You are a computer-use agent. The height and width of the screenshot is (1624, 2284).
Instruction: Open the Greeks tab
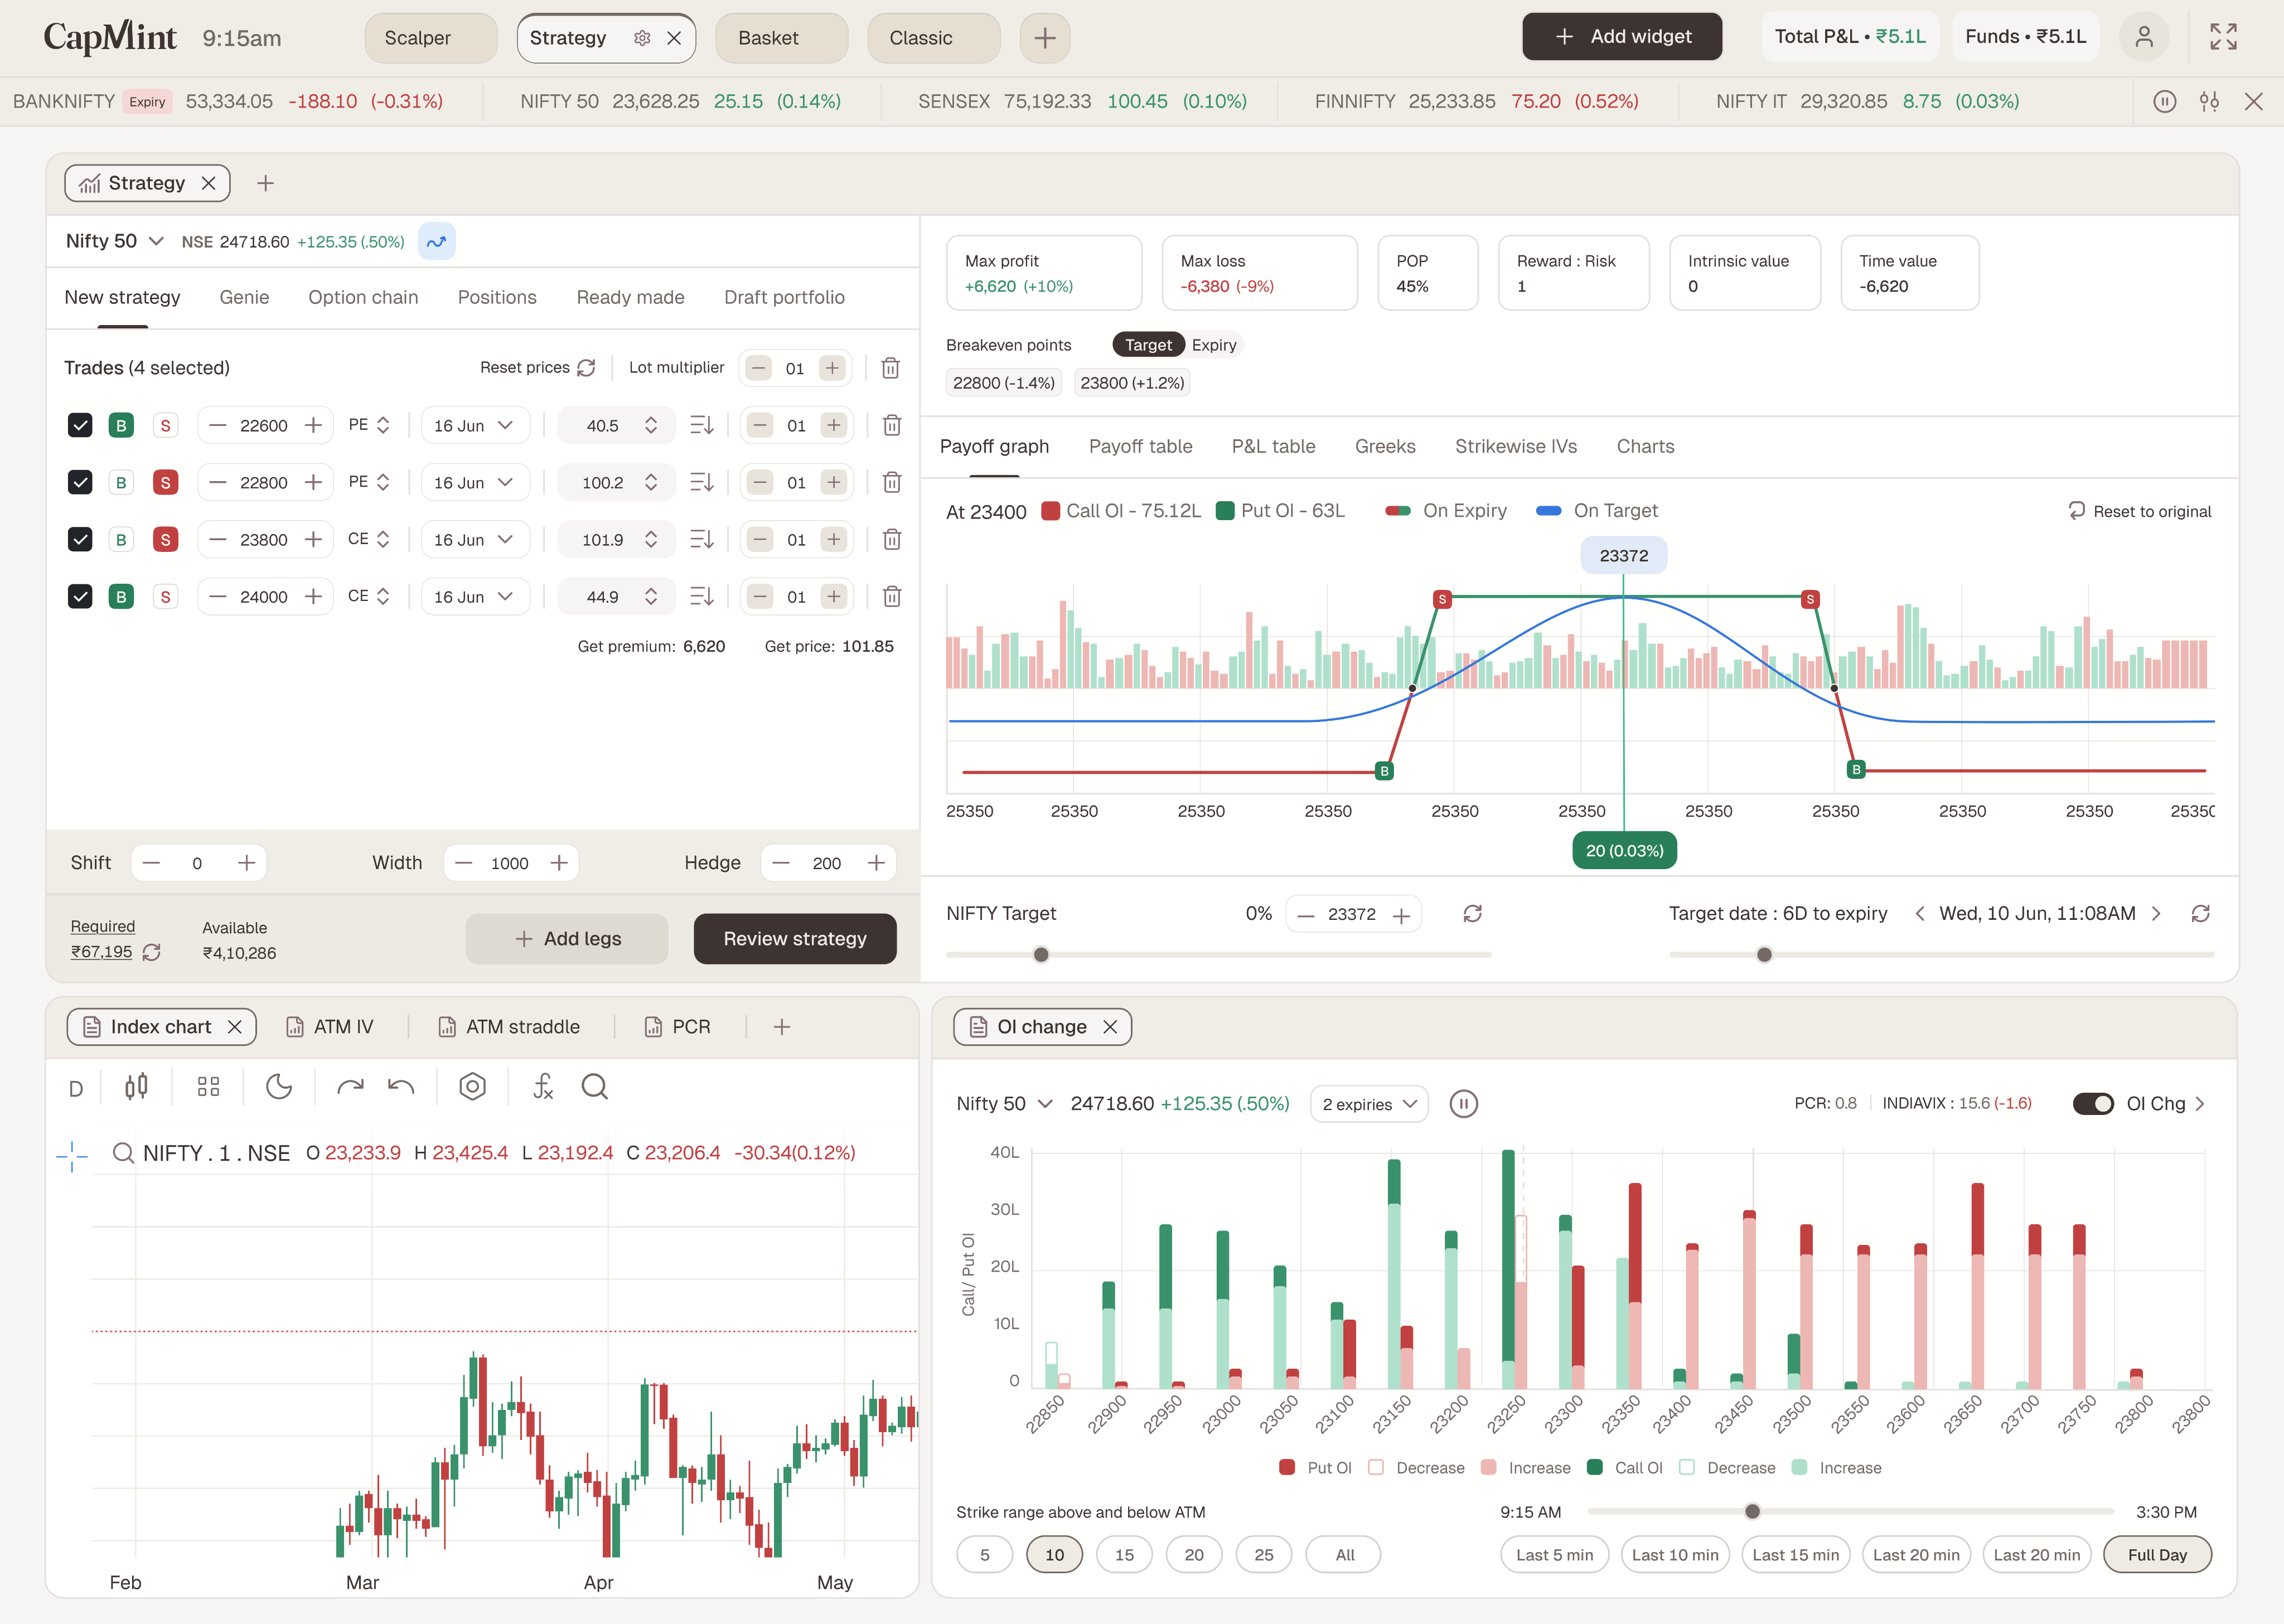(1385, 446)
